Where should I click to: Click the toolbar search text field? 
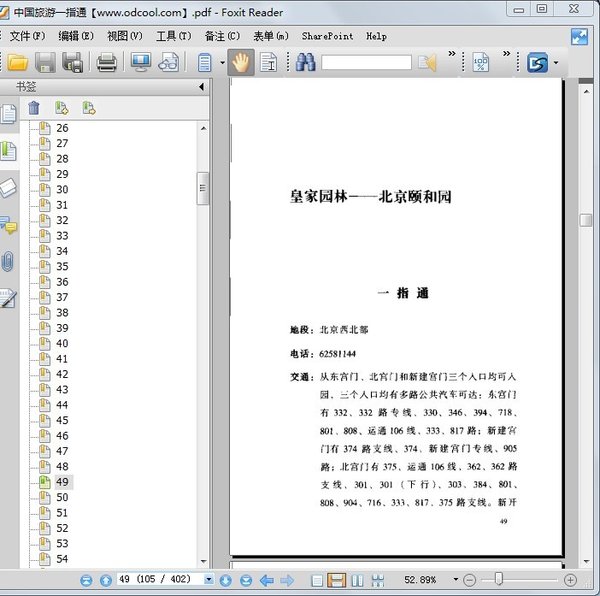366,62
